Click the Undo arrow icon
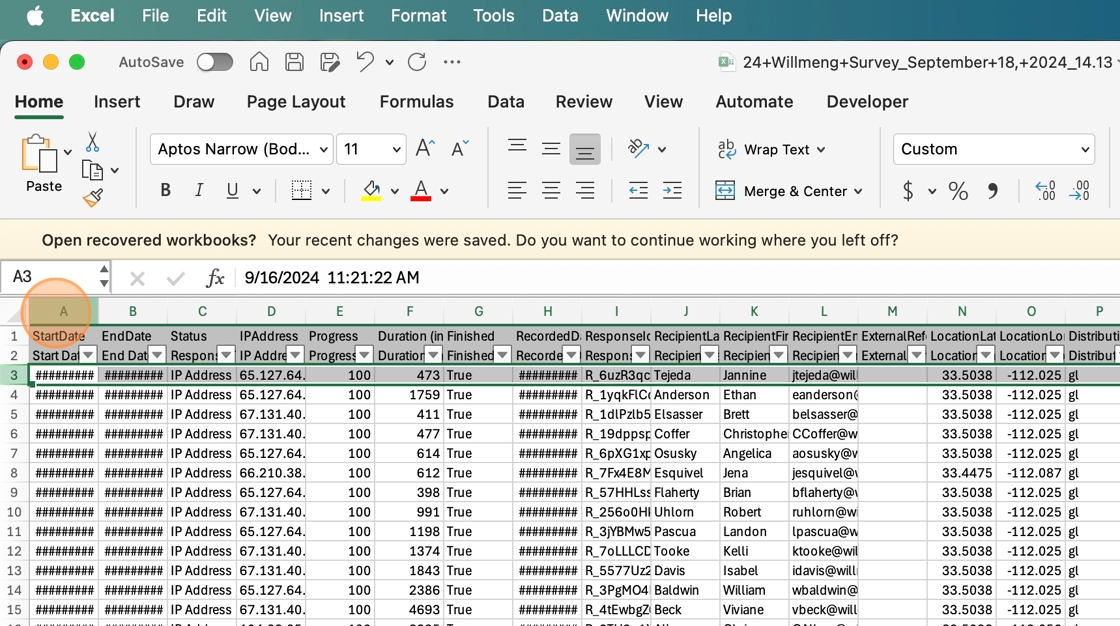The width and height of the screenshot is (1120, 626). (365, 62)
